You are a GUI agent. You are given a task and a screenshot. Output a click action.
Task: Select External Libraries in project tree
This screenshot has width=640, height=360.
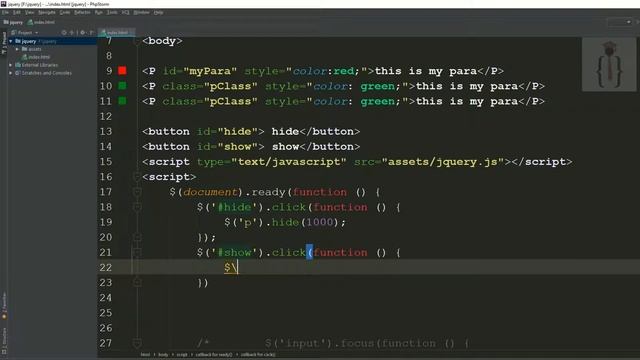click(x=36, y=65)
